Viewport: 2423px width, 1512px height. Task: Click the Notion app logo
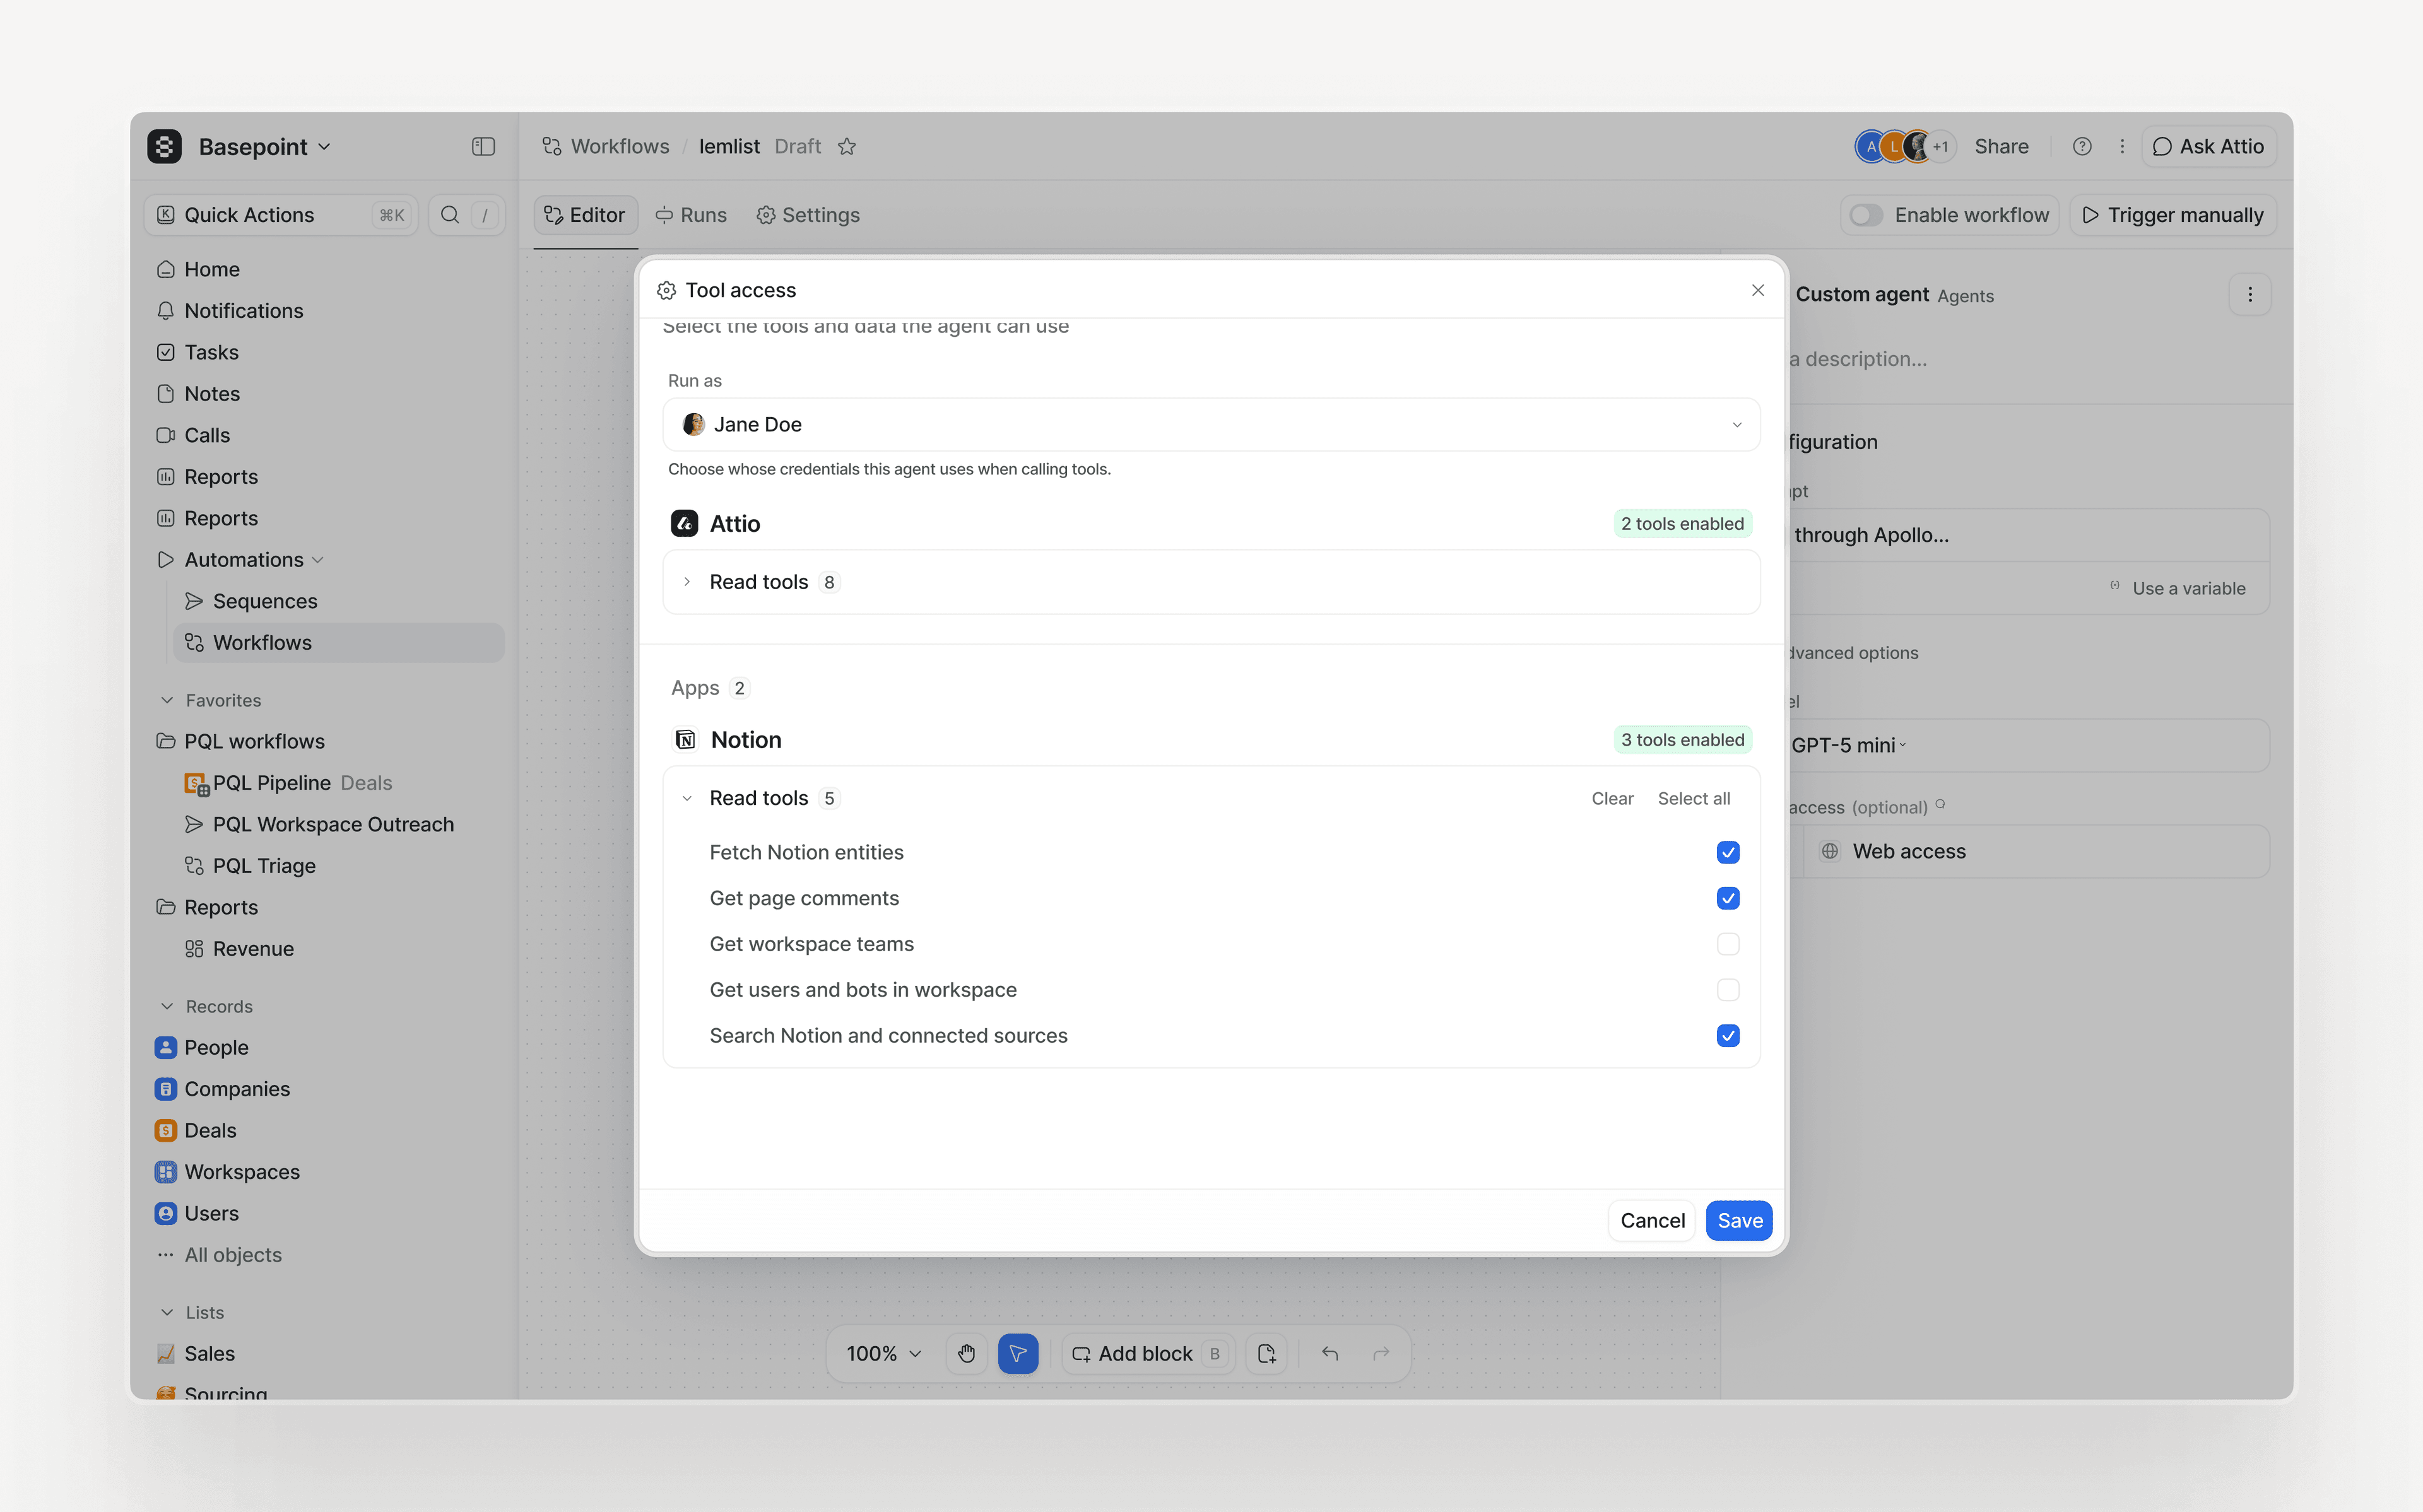click(x=685, y=740)
